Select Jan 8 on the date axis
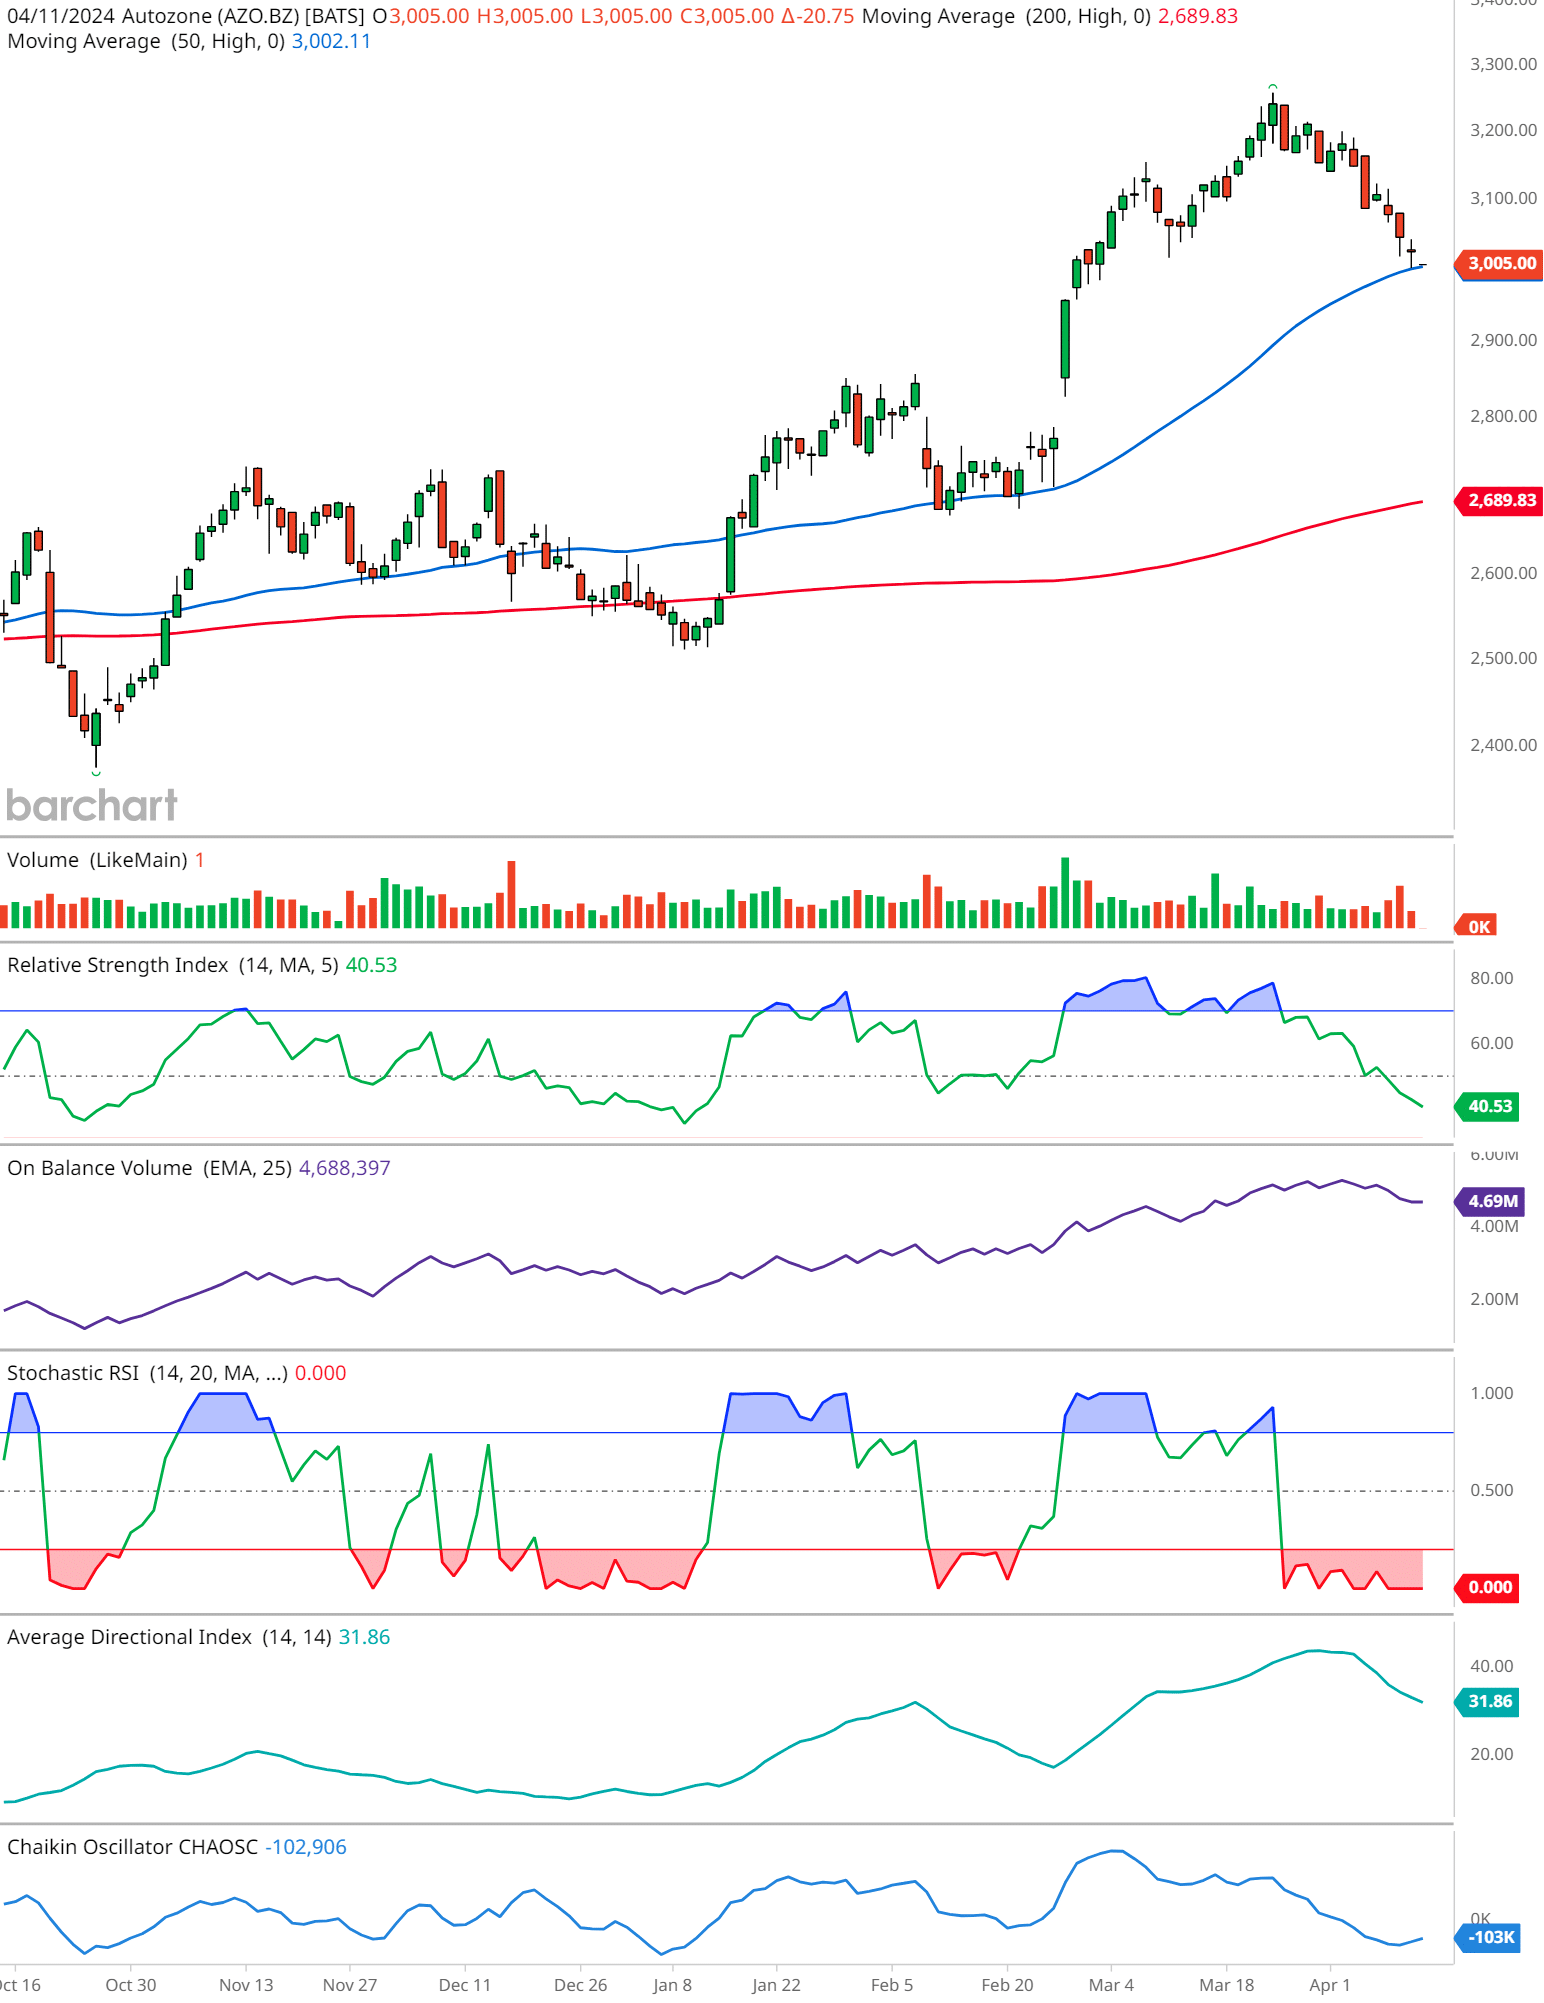The width and height of the screenshot is (1544, 2003). pyautogui.click(x=672, y=1985)
